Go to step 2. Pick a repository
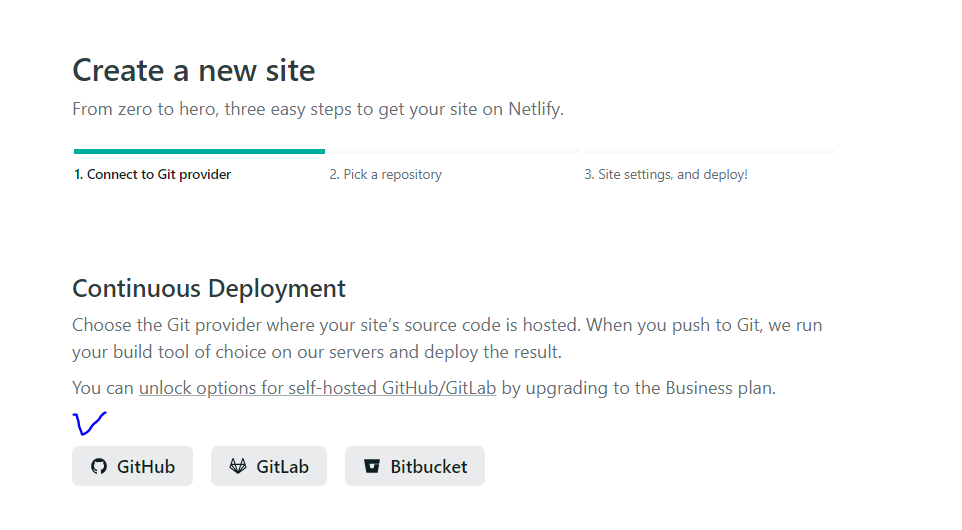The width and height of the screenshot is (962, 530). click(x=385, y=174)
